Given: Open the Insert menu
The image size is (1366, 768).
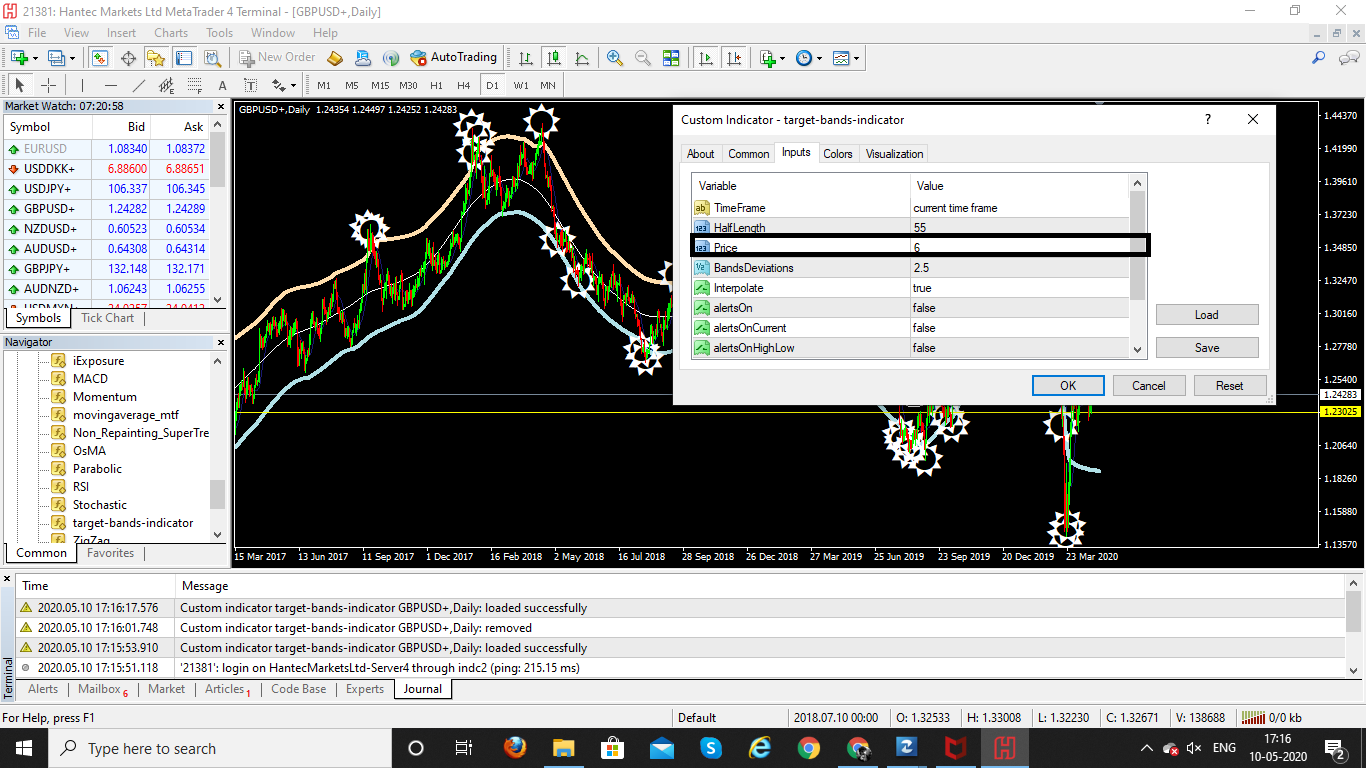Looking at the screenshot, I should tap(122, 33).
